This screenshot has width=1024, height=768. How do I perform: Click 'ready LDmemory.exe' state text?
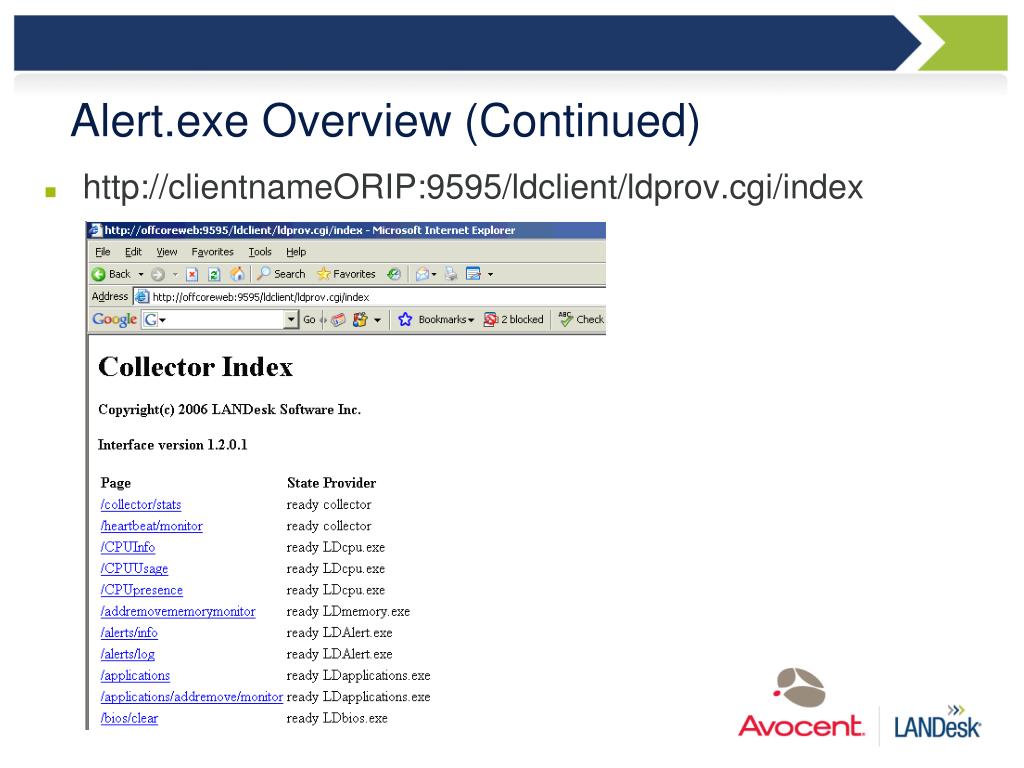(348, 612)
